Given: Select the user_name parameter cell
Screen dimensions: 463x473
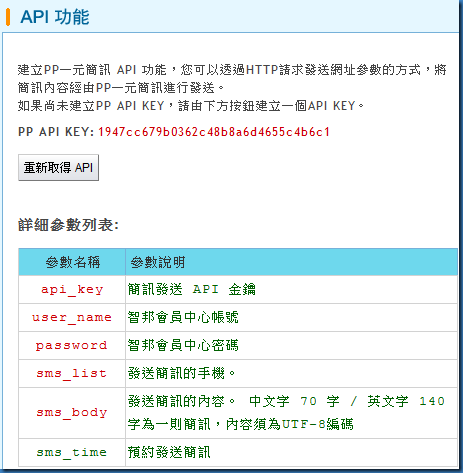Looking at the screenshot, I should click(72, 317).
